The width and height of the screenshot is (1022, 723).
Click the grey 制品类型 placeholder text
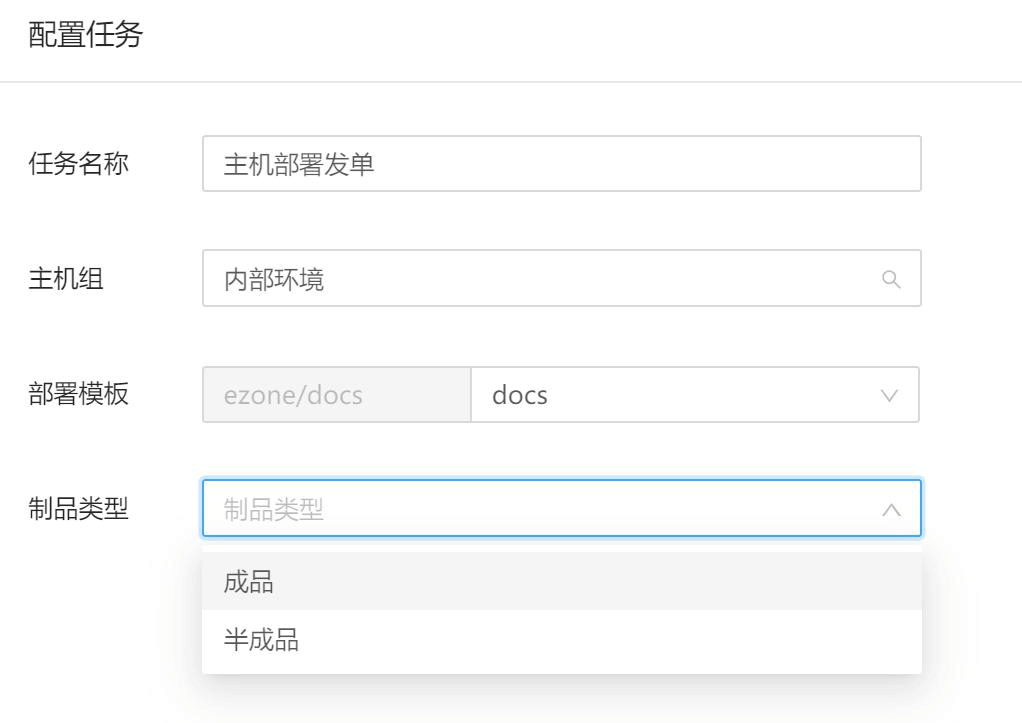tap(274, 510)
